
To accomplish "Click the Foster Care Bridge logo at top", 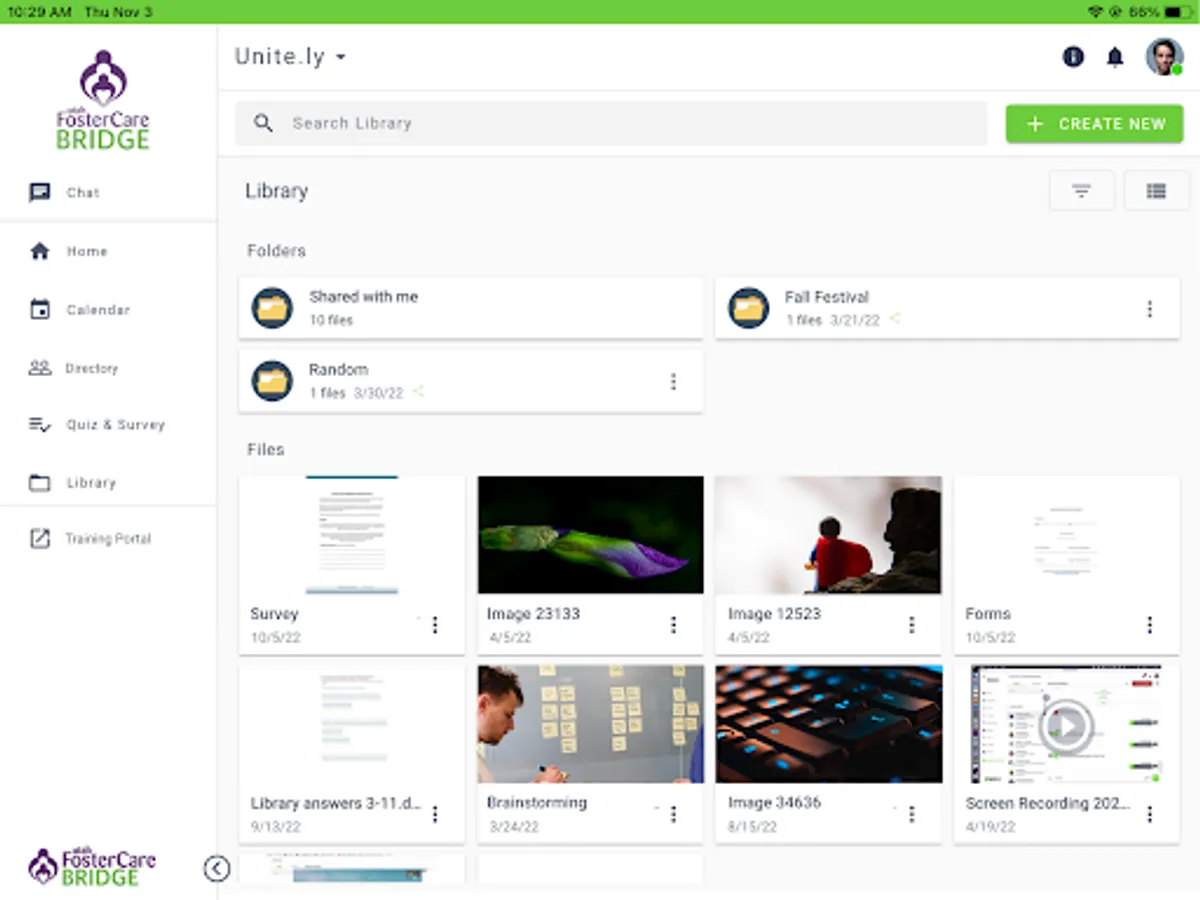I will (x=102, y=100).
